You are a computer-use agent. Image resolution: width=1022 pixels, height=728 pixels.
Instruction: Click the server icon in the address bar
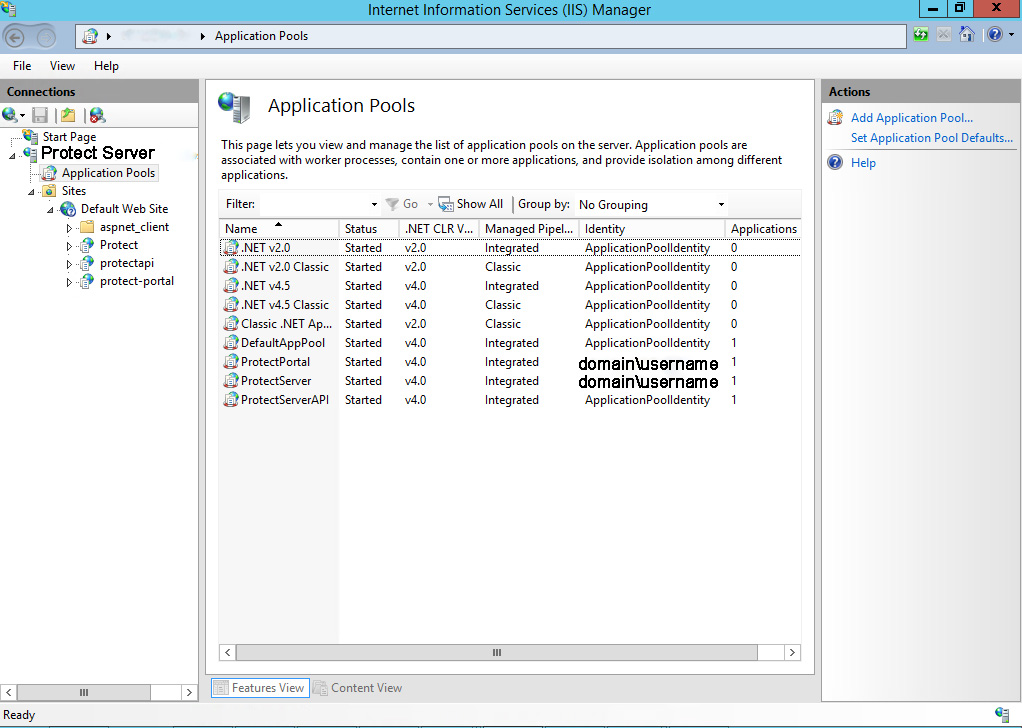[x=90, y=36]
